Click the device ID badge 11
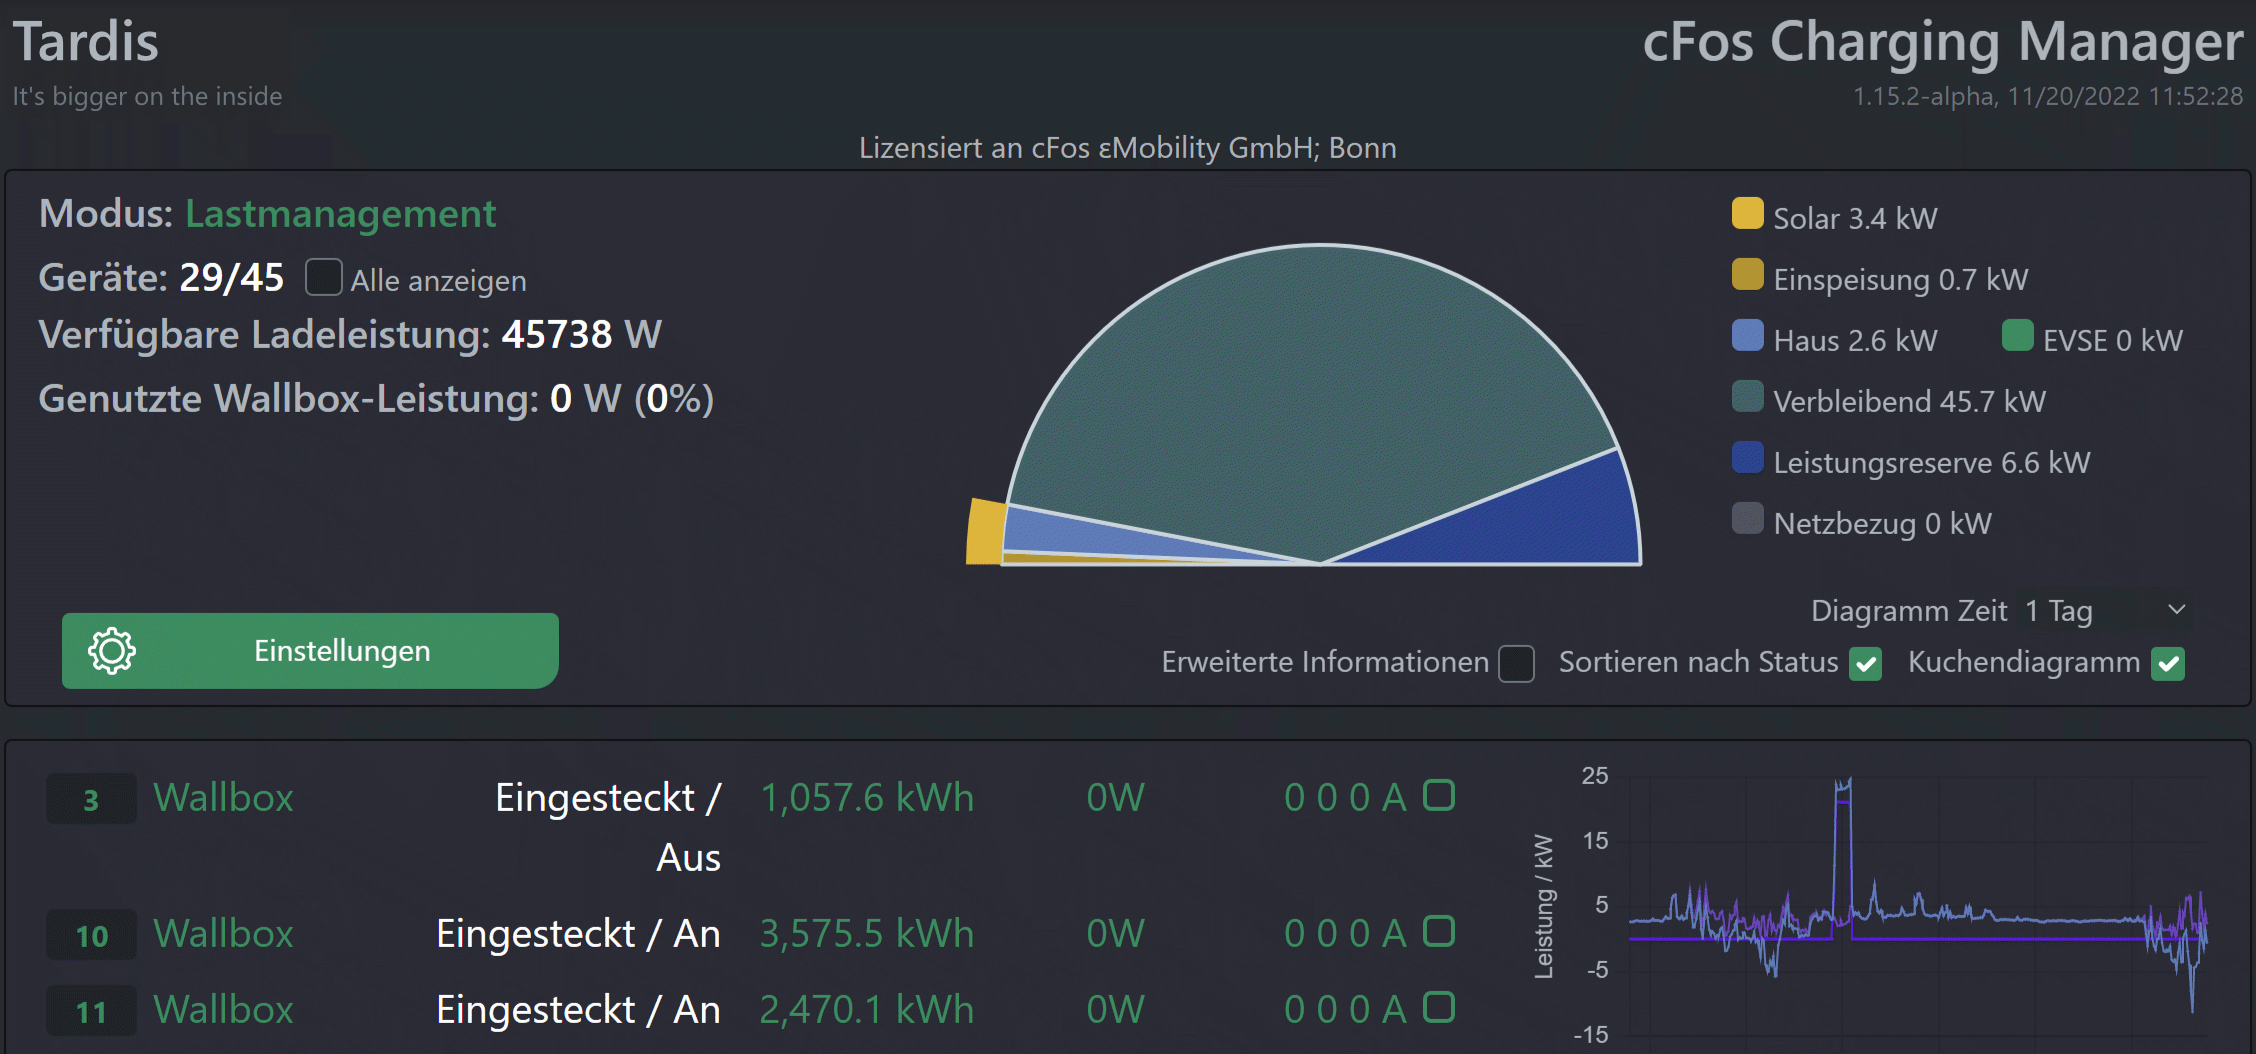 (91, 1011)
